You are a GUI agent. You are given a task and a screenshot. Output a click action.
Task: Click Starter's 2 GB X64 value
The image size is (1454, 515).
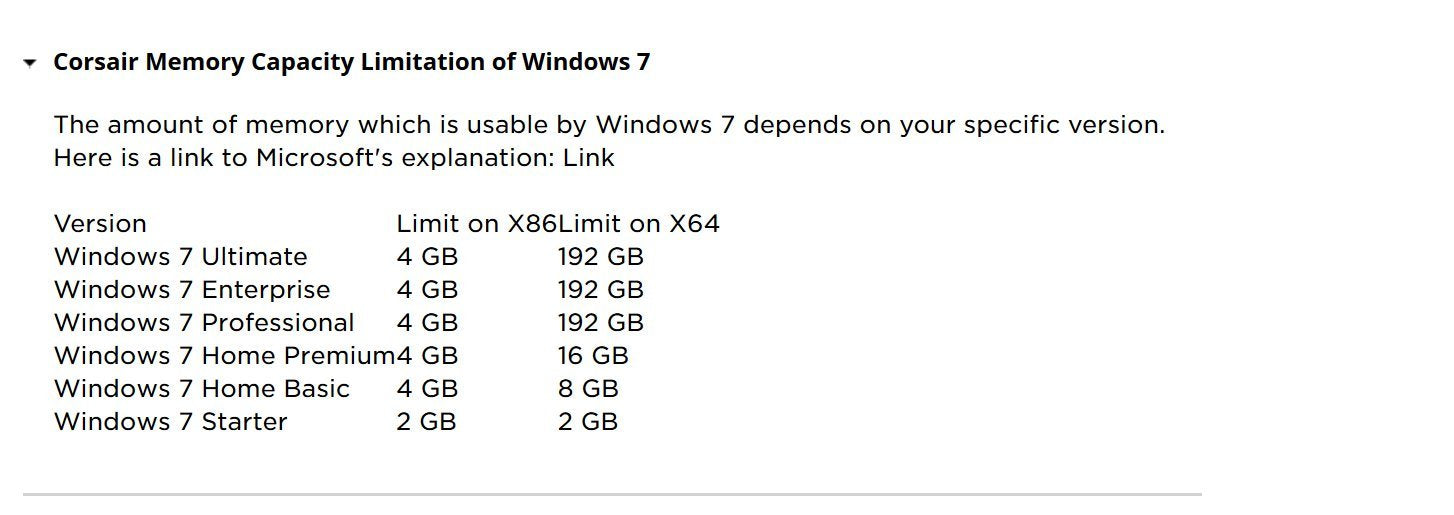click(x=587, y=421)
